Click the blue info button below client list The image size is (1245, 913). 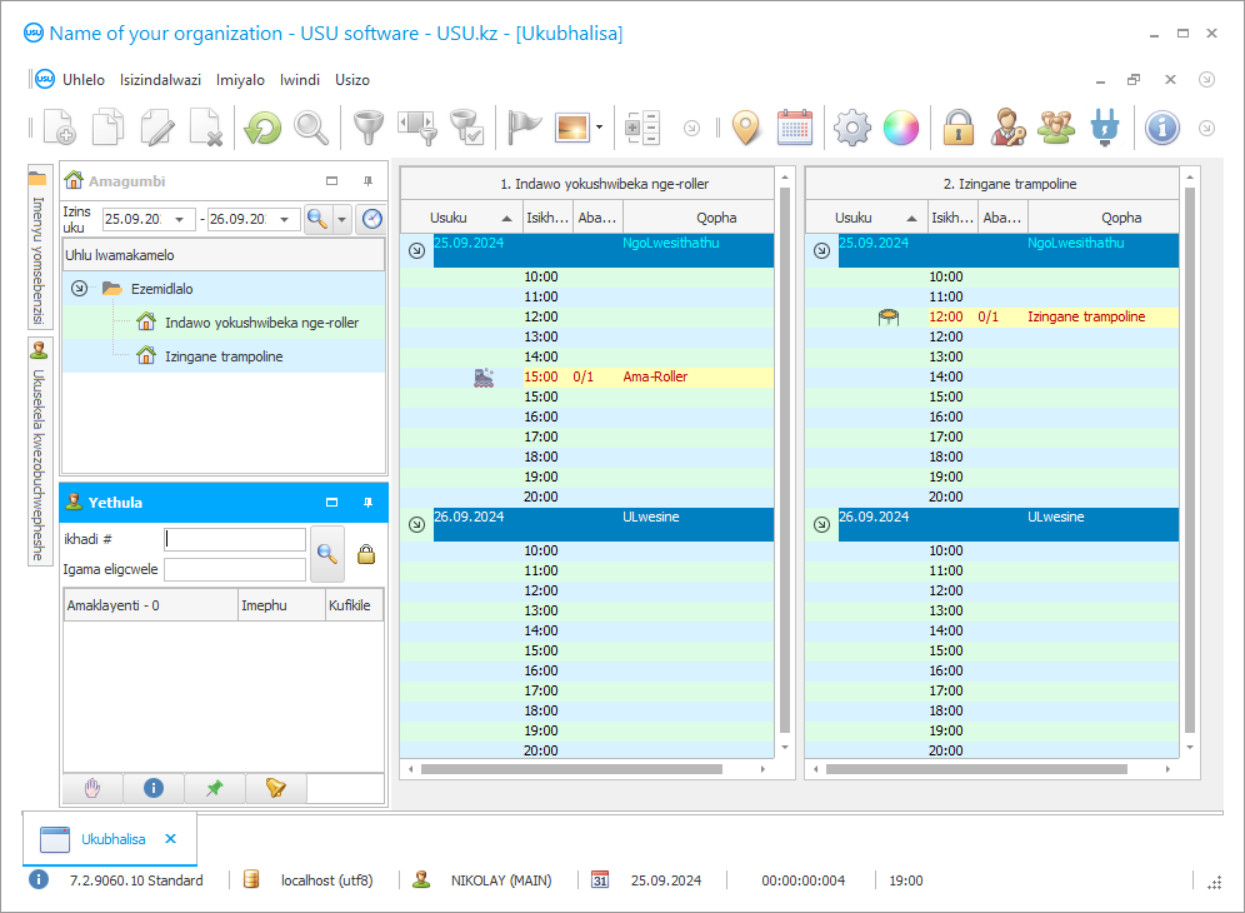tap(153, 788)
